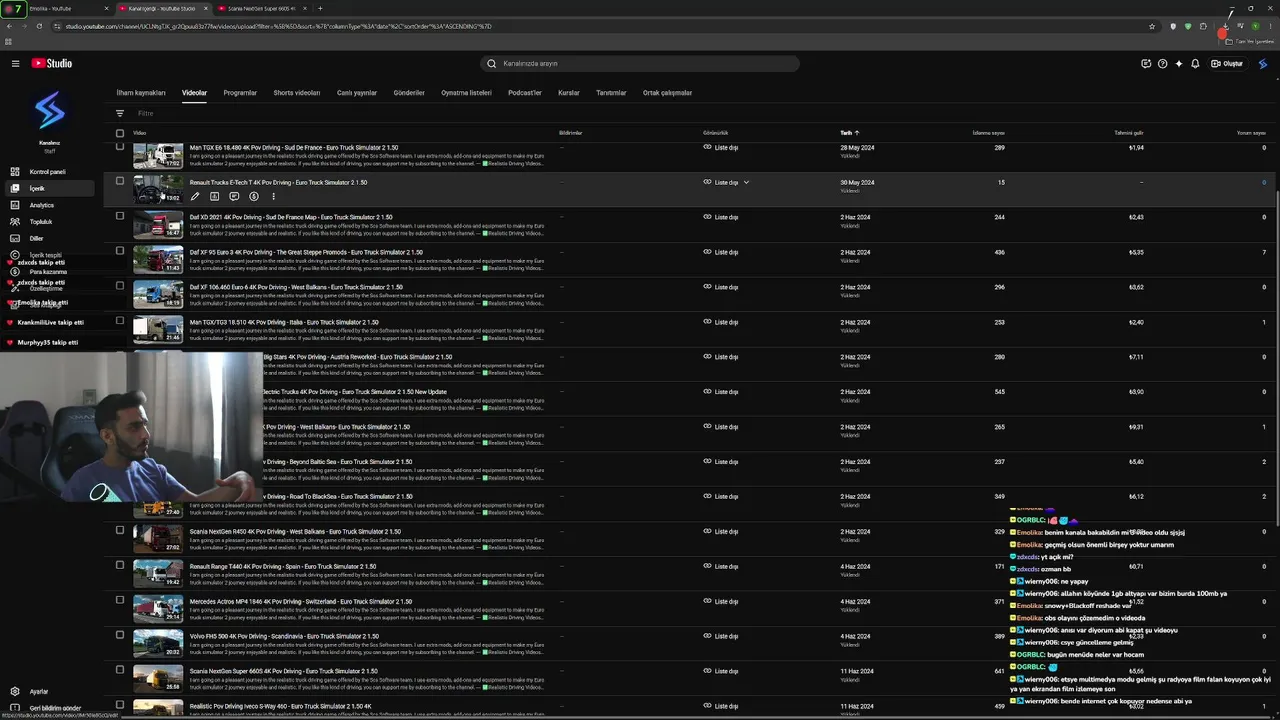This screenshot has width=1280, height=720.
Task: Click the Oluştur create button
Action: pos(1227,63)
